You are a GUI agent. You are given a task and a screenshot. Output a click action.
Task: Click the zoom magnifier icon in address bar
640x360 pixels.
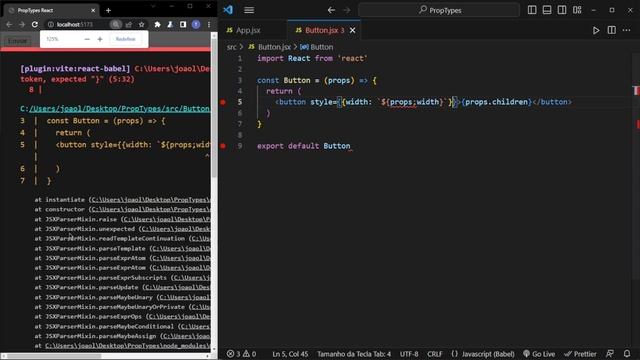click(x=116, y=24)
